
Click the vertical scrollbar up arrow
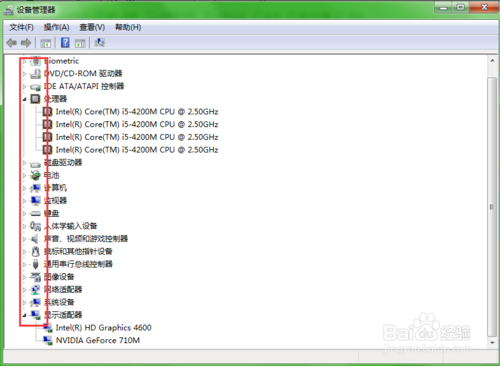coord(492,61)
